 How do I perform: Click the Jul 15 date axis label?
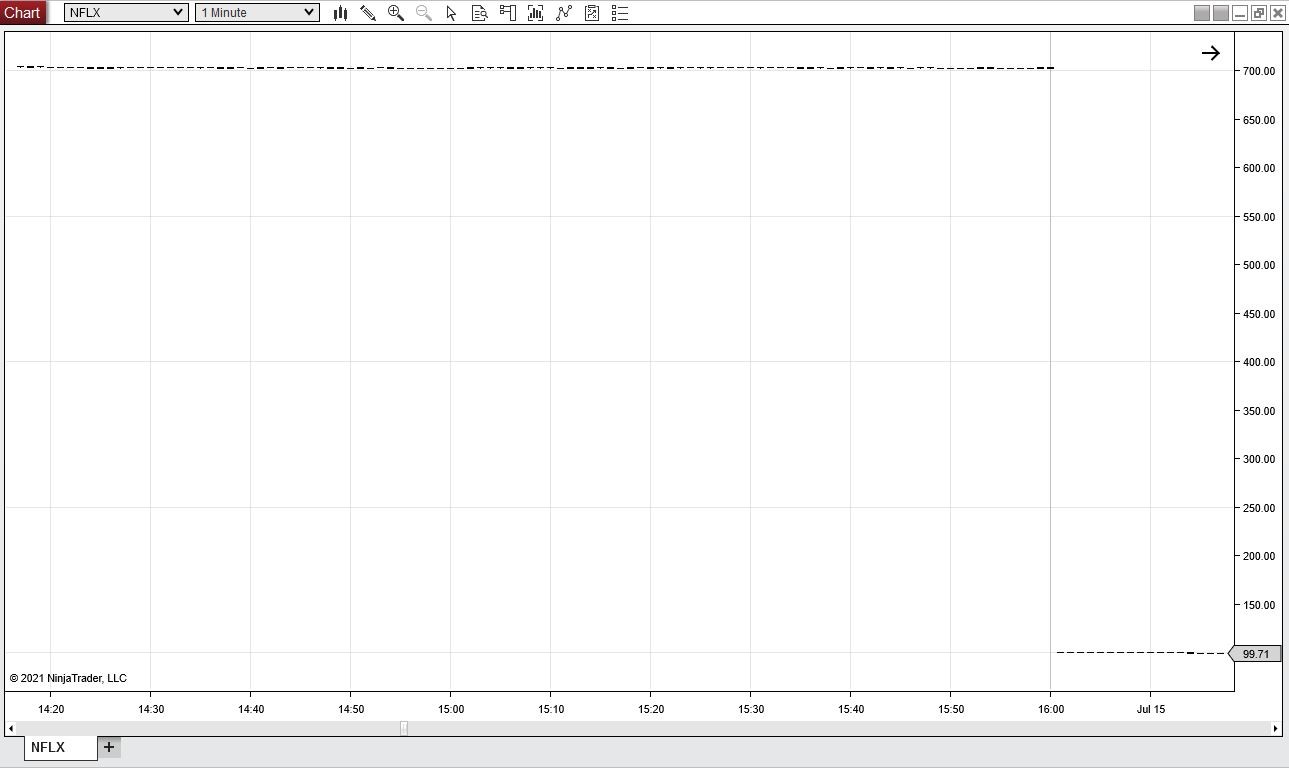tap(1151, 709)
